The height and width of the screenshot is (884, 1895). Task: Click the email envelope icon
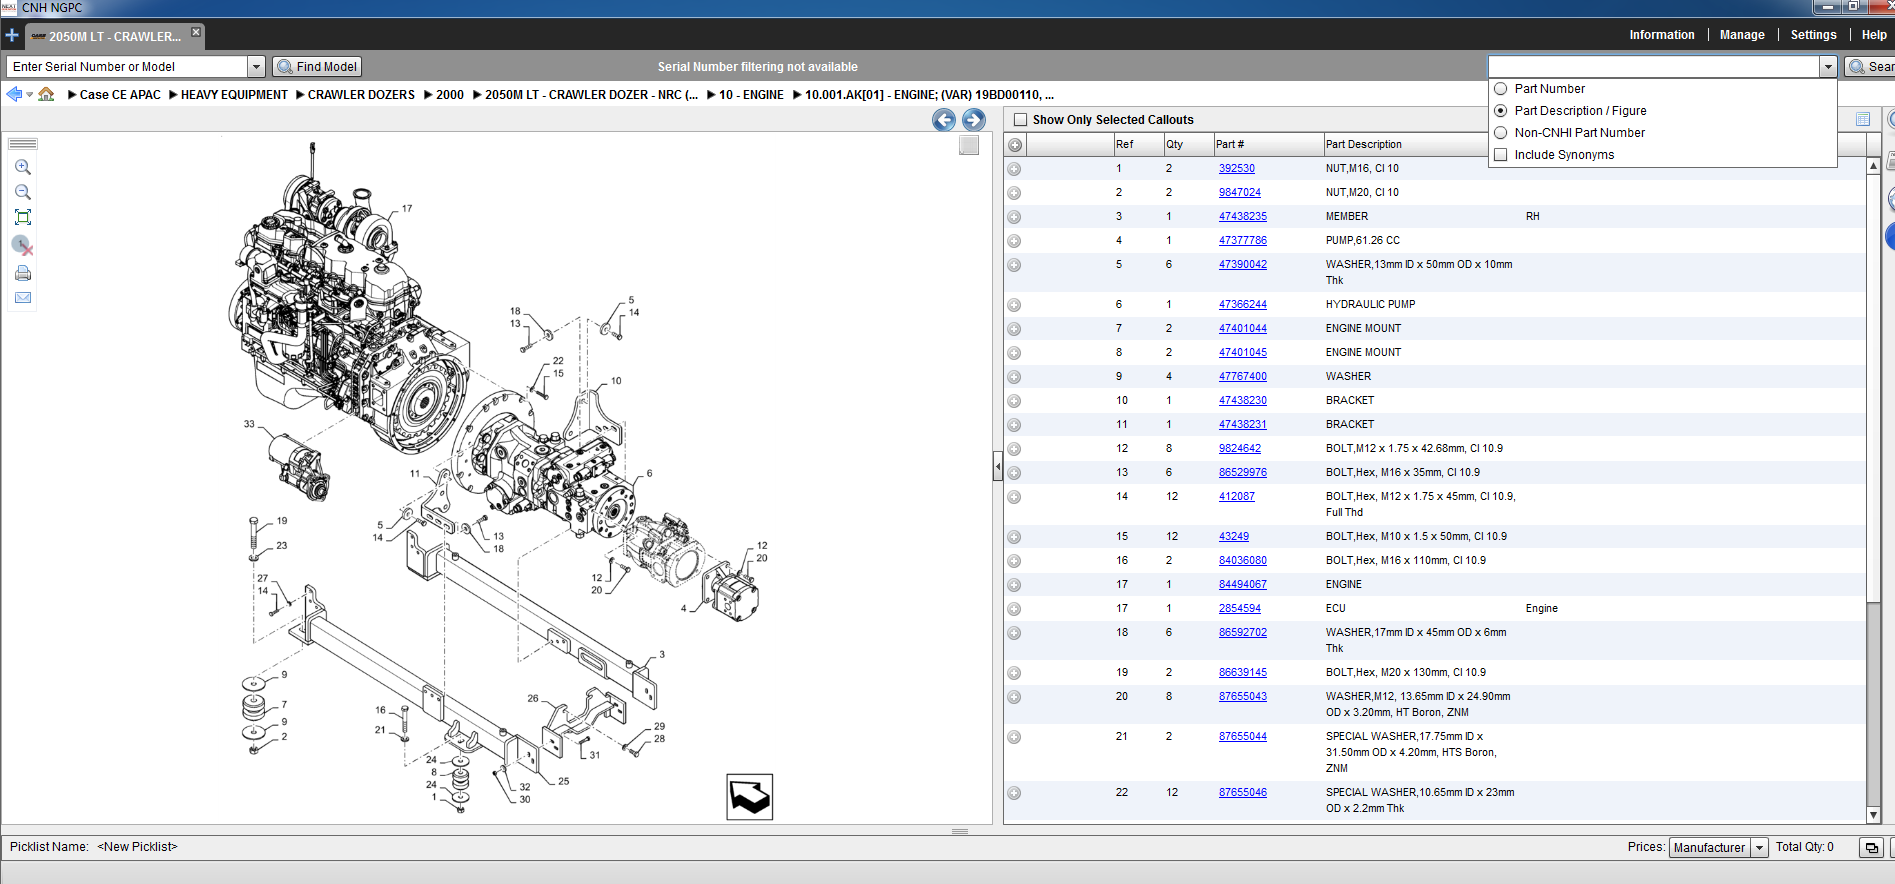coord(23,298)
